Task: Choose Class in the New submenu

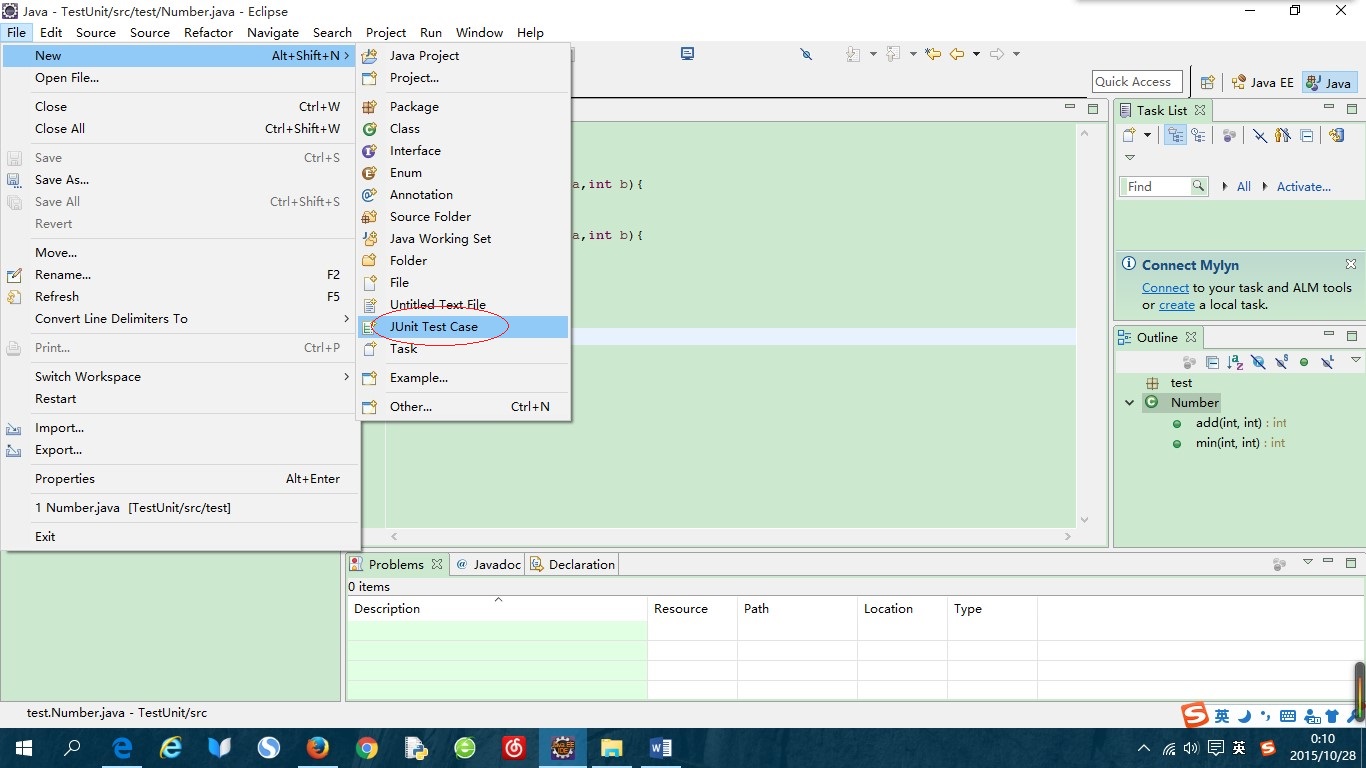Action: (463, 129)
